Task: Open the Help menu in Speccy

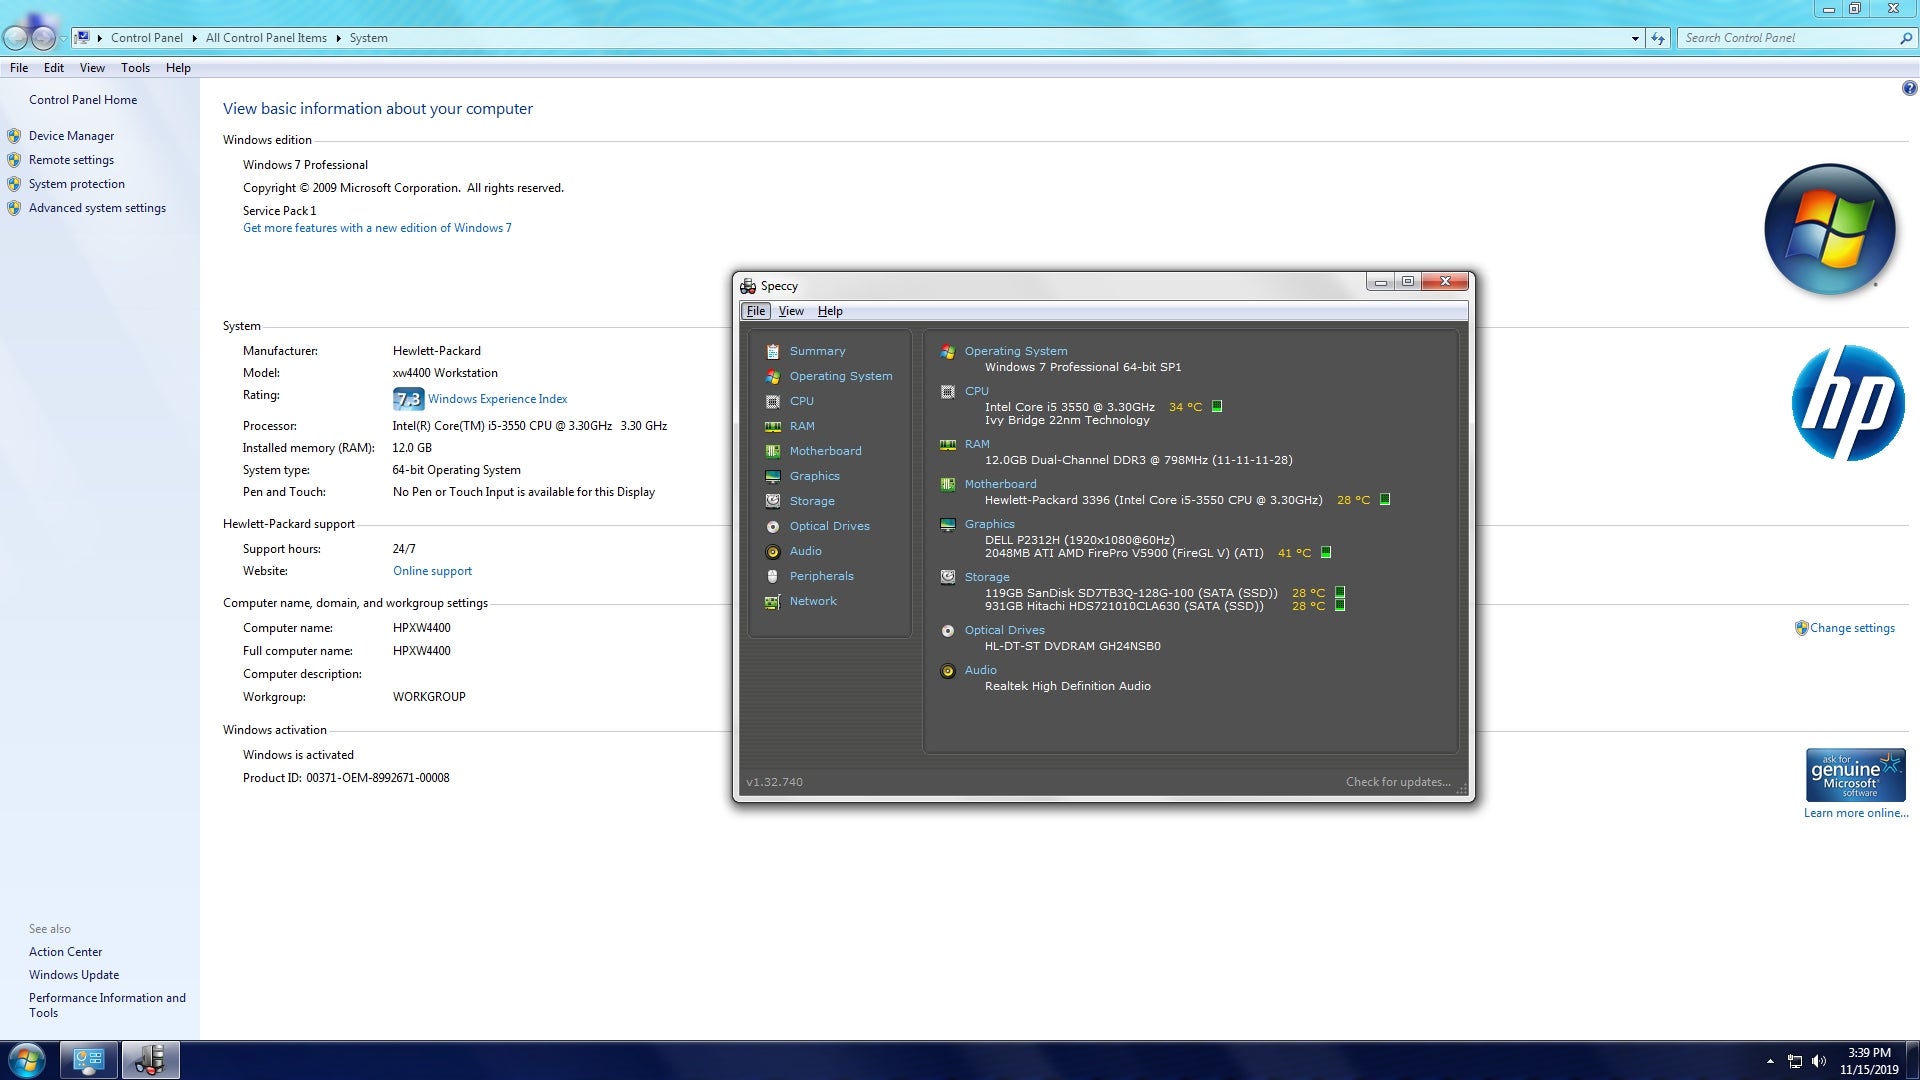Action: coord(830,311)
